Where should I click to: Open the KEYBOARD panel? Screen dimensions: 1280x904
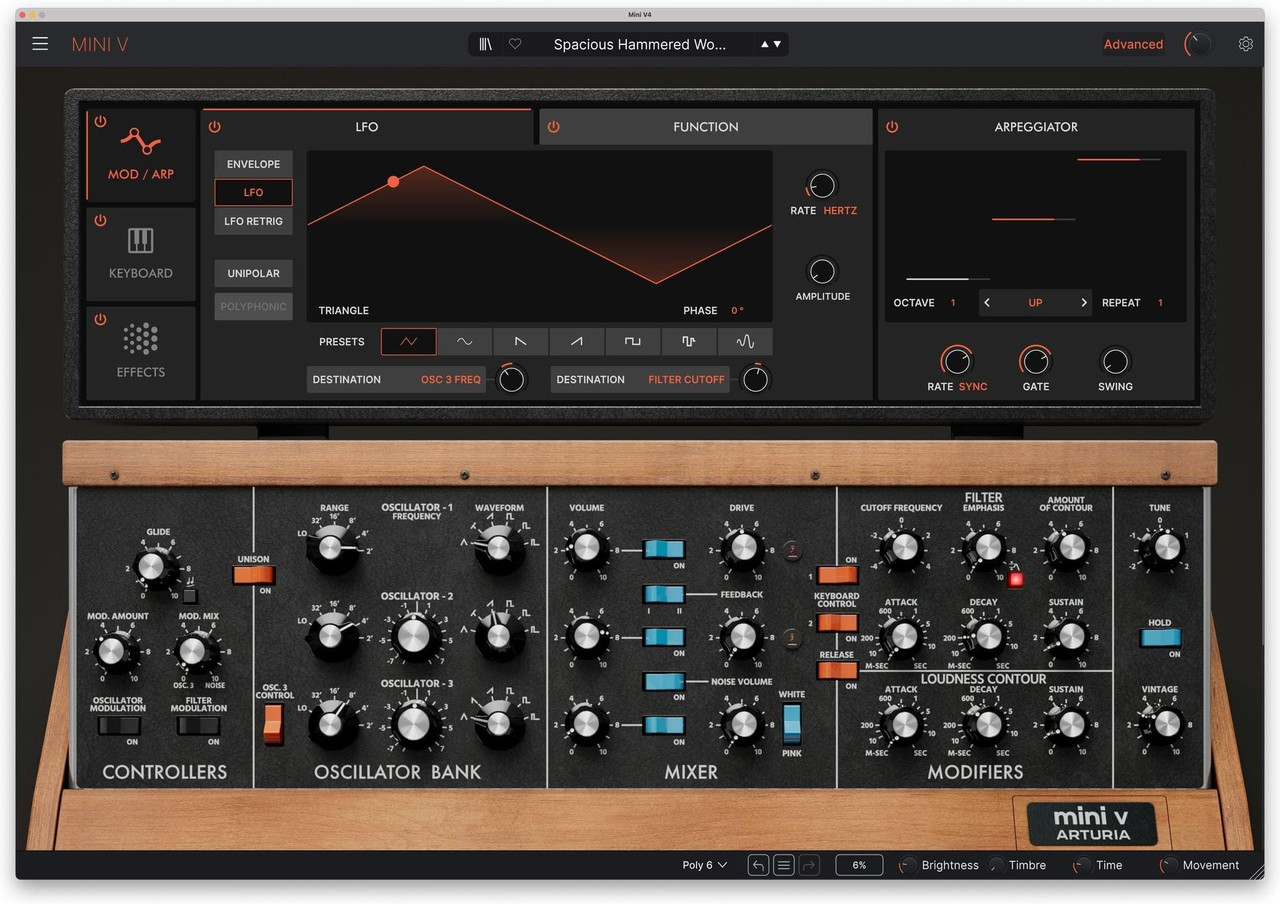[x=141, y=254]
